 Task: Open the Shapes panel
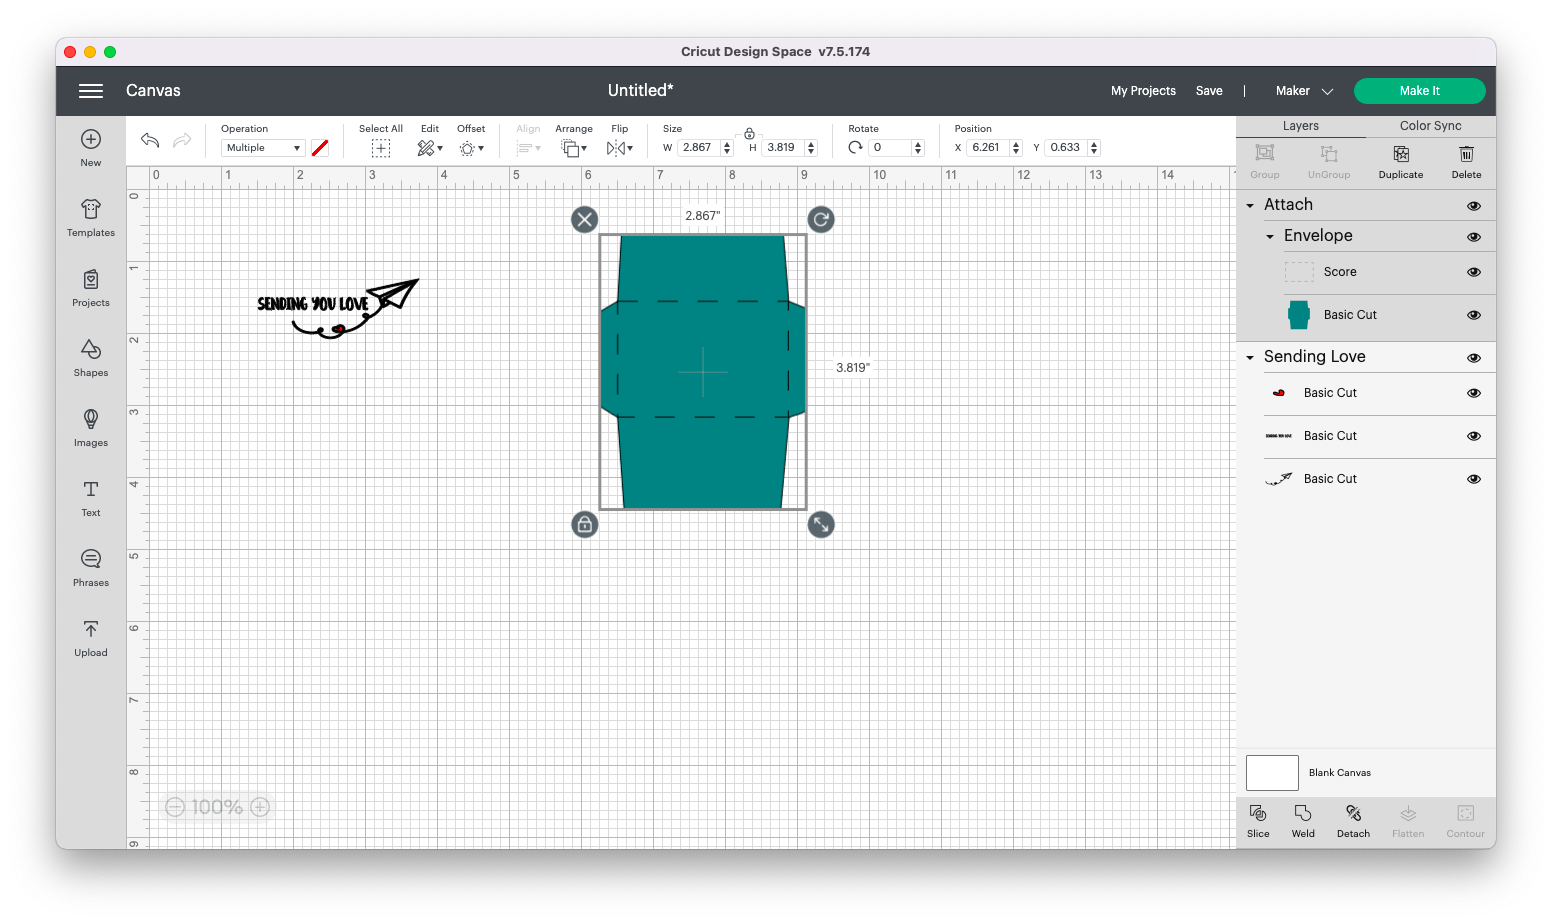tap(90, 358)
